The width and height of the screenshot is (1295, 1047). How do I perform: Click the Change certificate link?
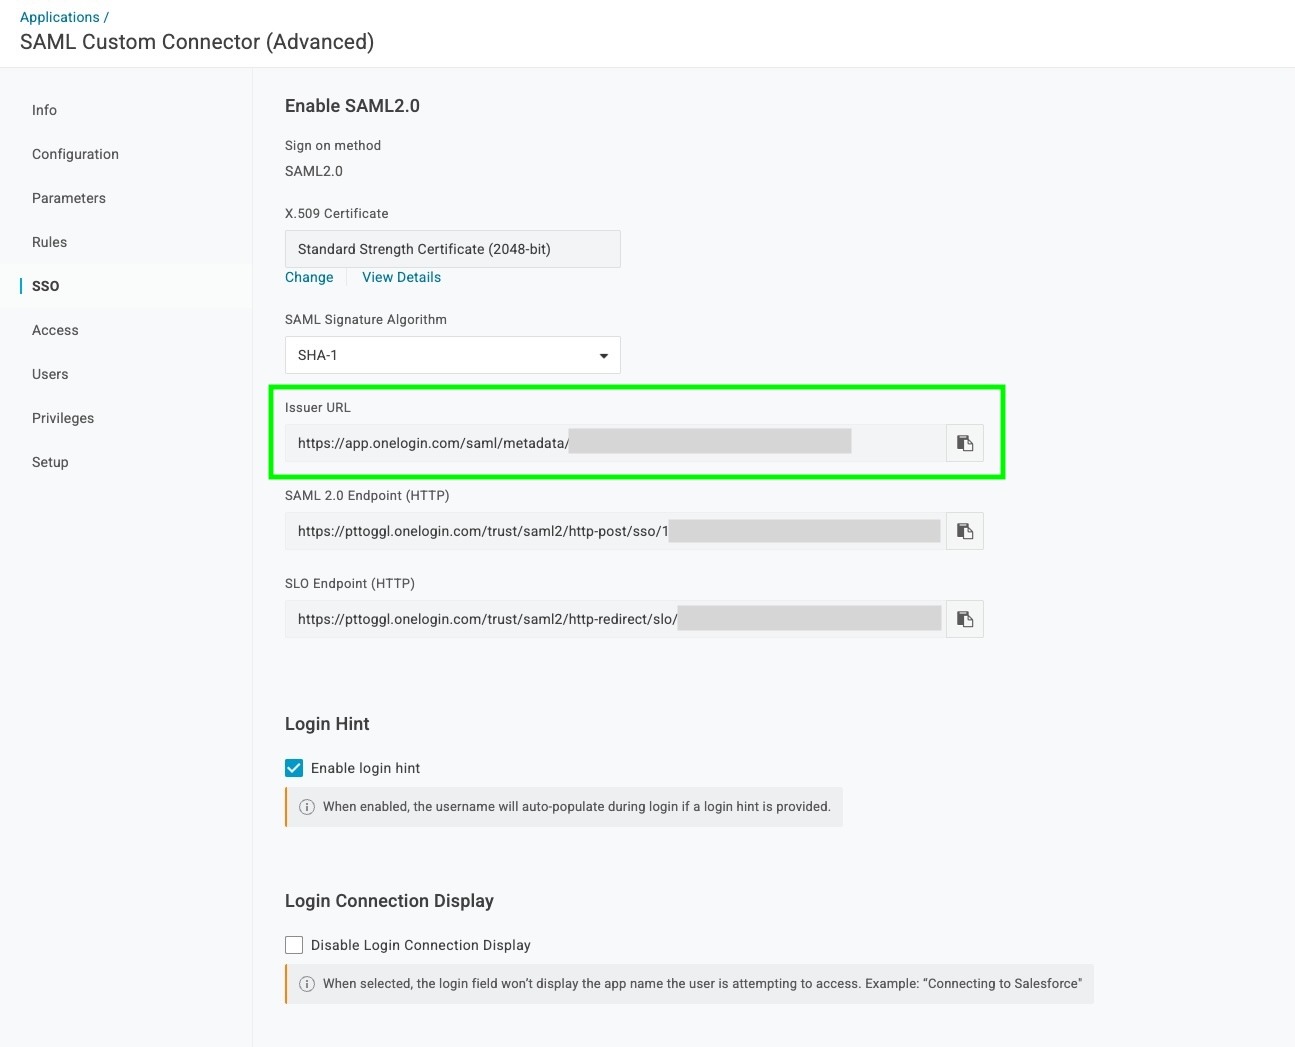tap(309, 277)
